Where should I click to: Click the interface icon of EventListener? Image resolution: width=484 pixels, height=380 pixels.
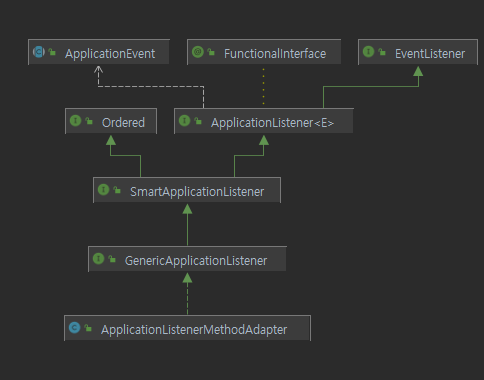tap(368, 52)
